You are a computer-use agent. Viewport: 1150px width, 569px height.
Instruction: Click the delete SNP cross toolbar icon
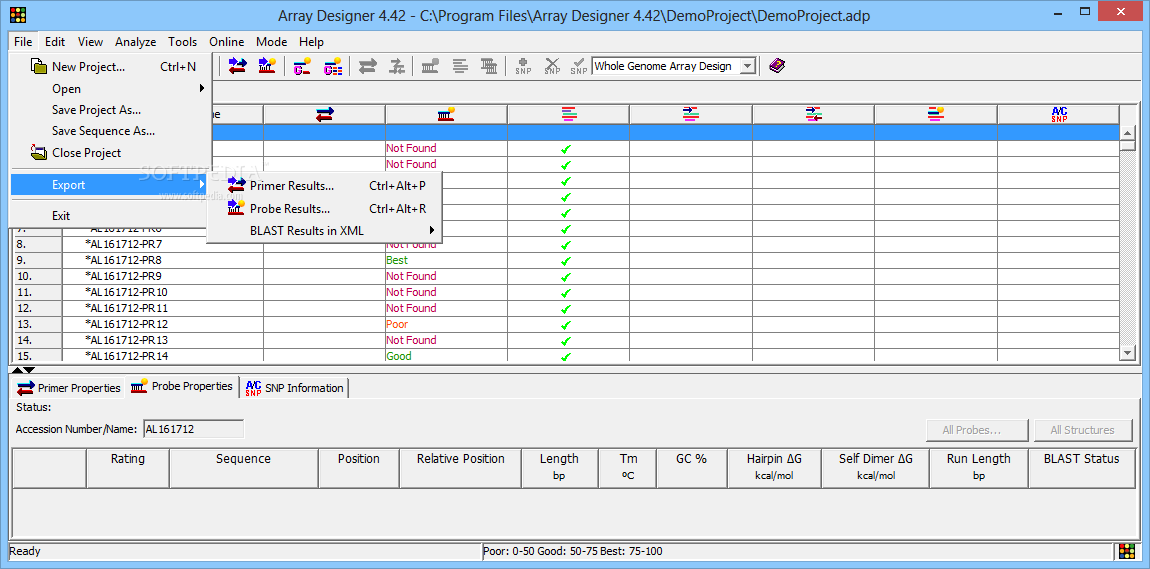point(552,66)
